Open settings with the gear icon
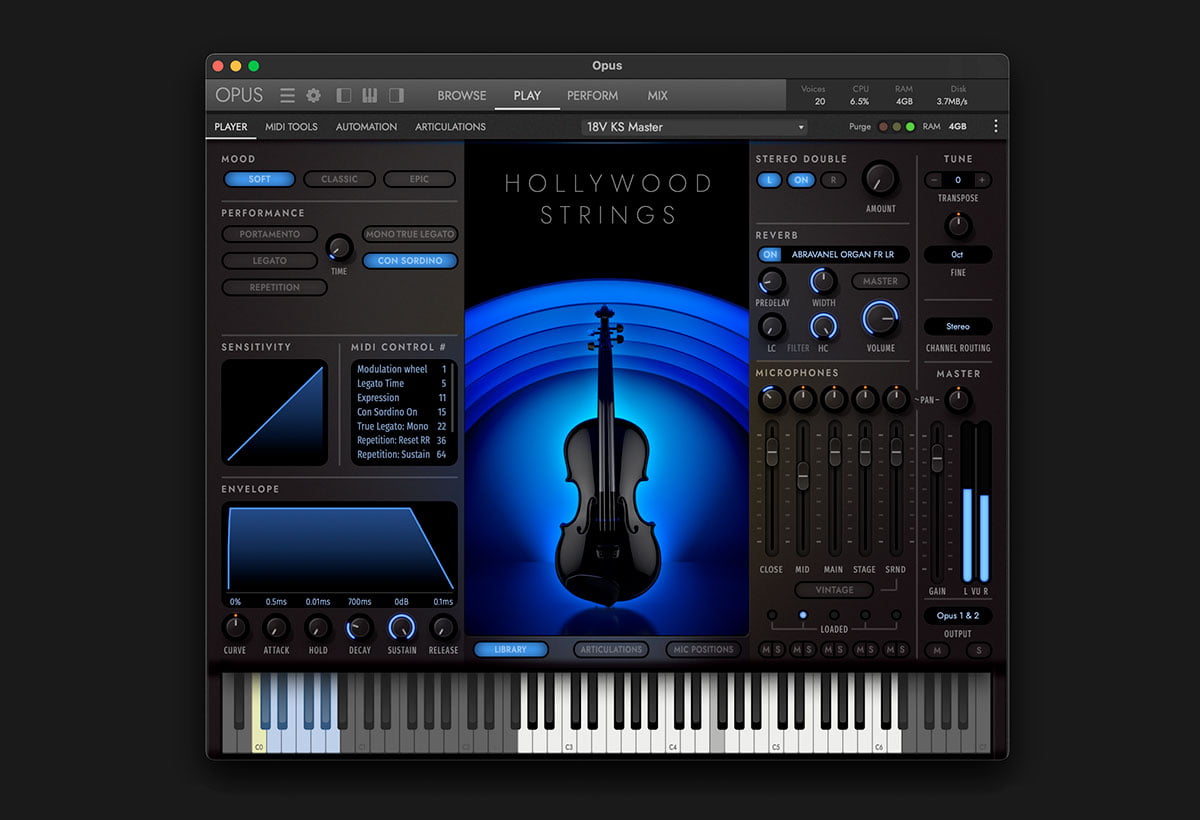This screenshot has height=820, width=1200. [x=314, y=96]
